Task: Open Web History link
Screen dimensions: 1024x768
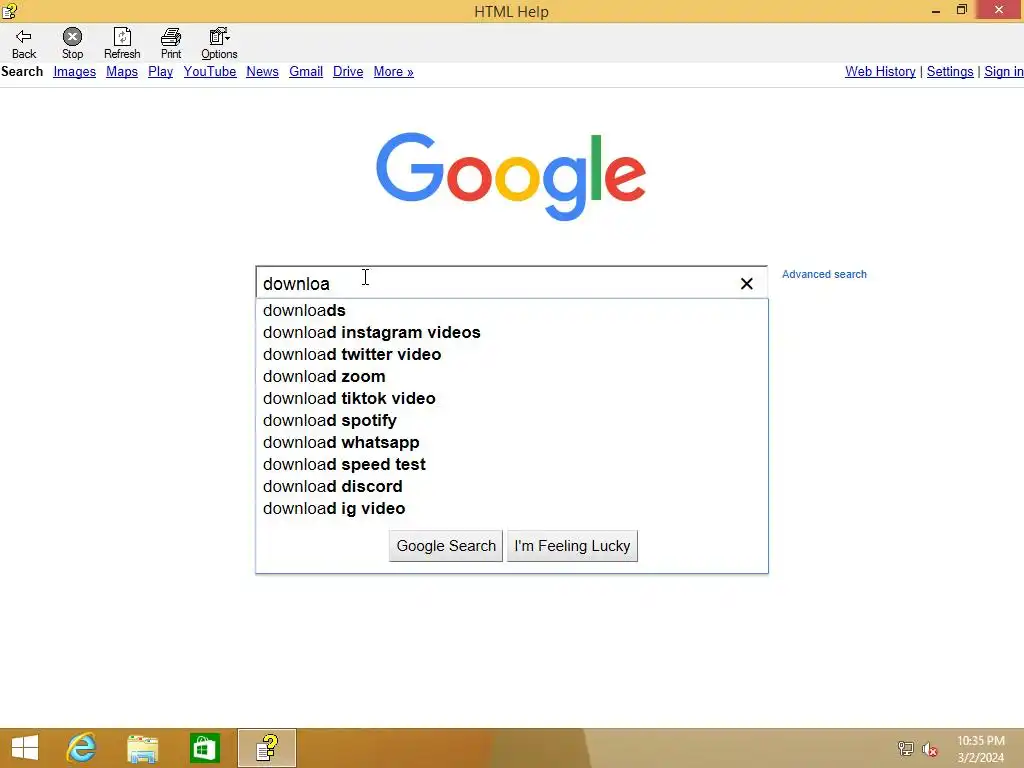Action: point(880,72)
